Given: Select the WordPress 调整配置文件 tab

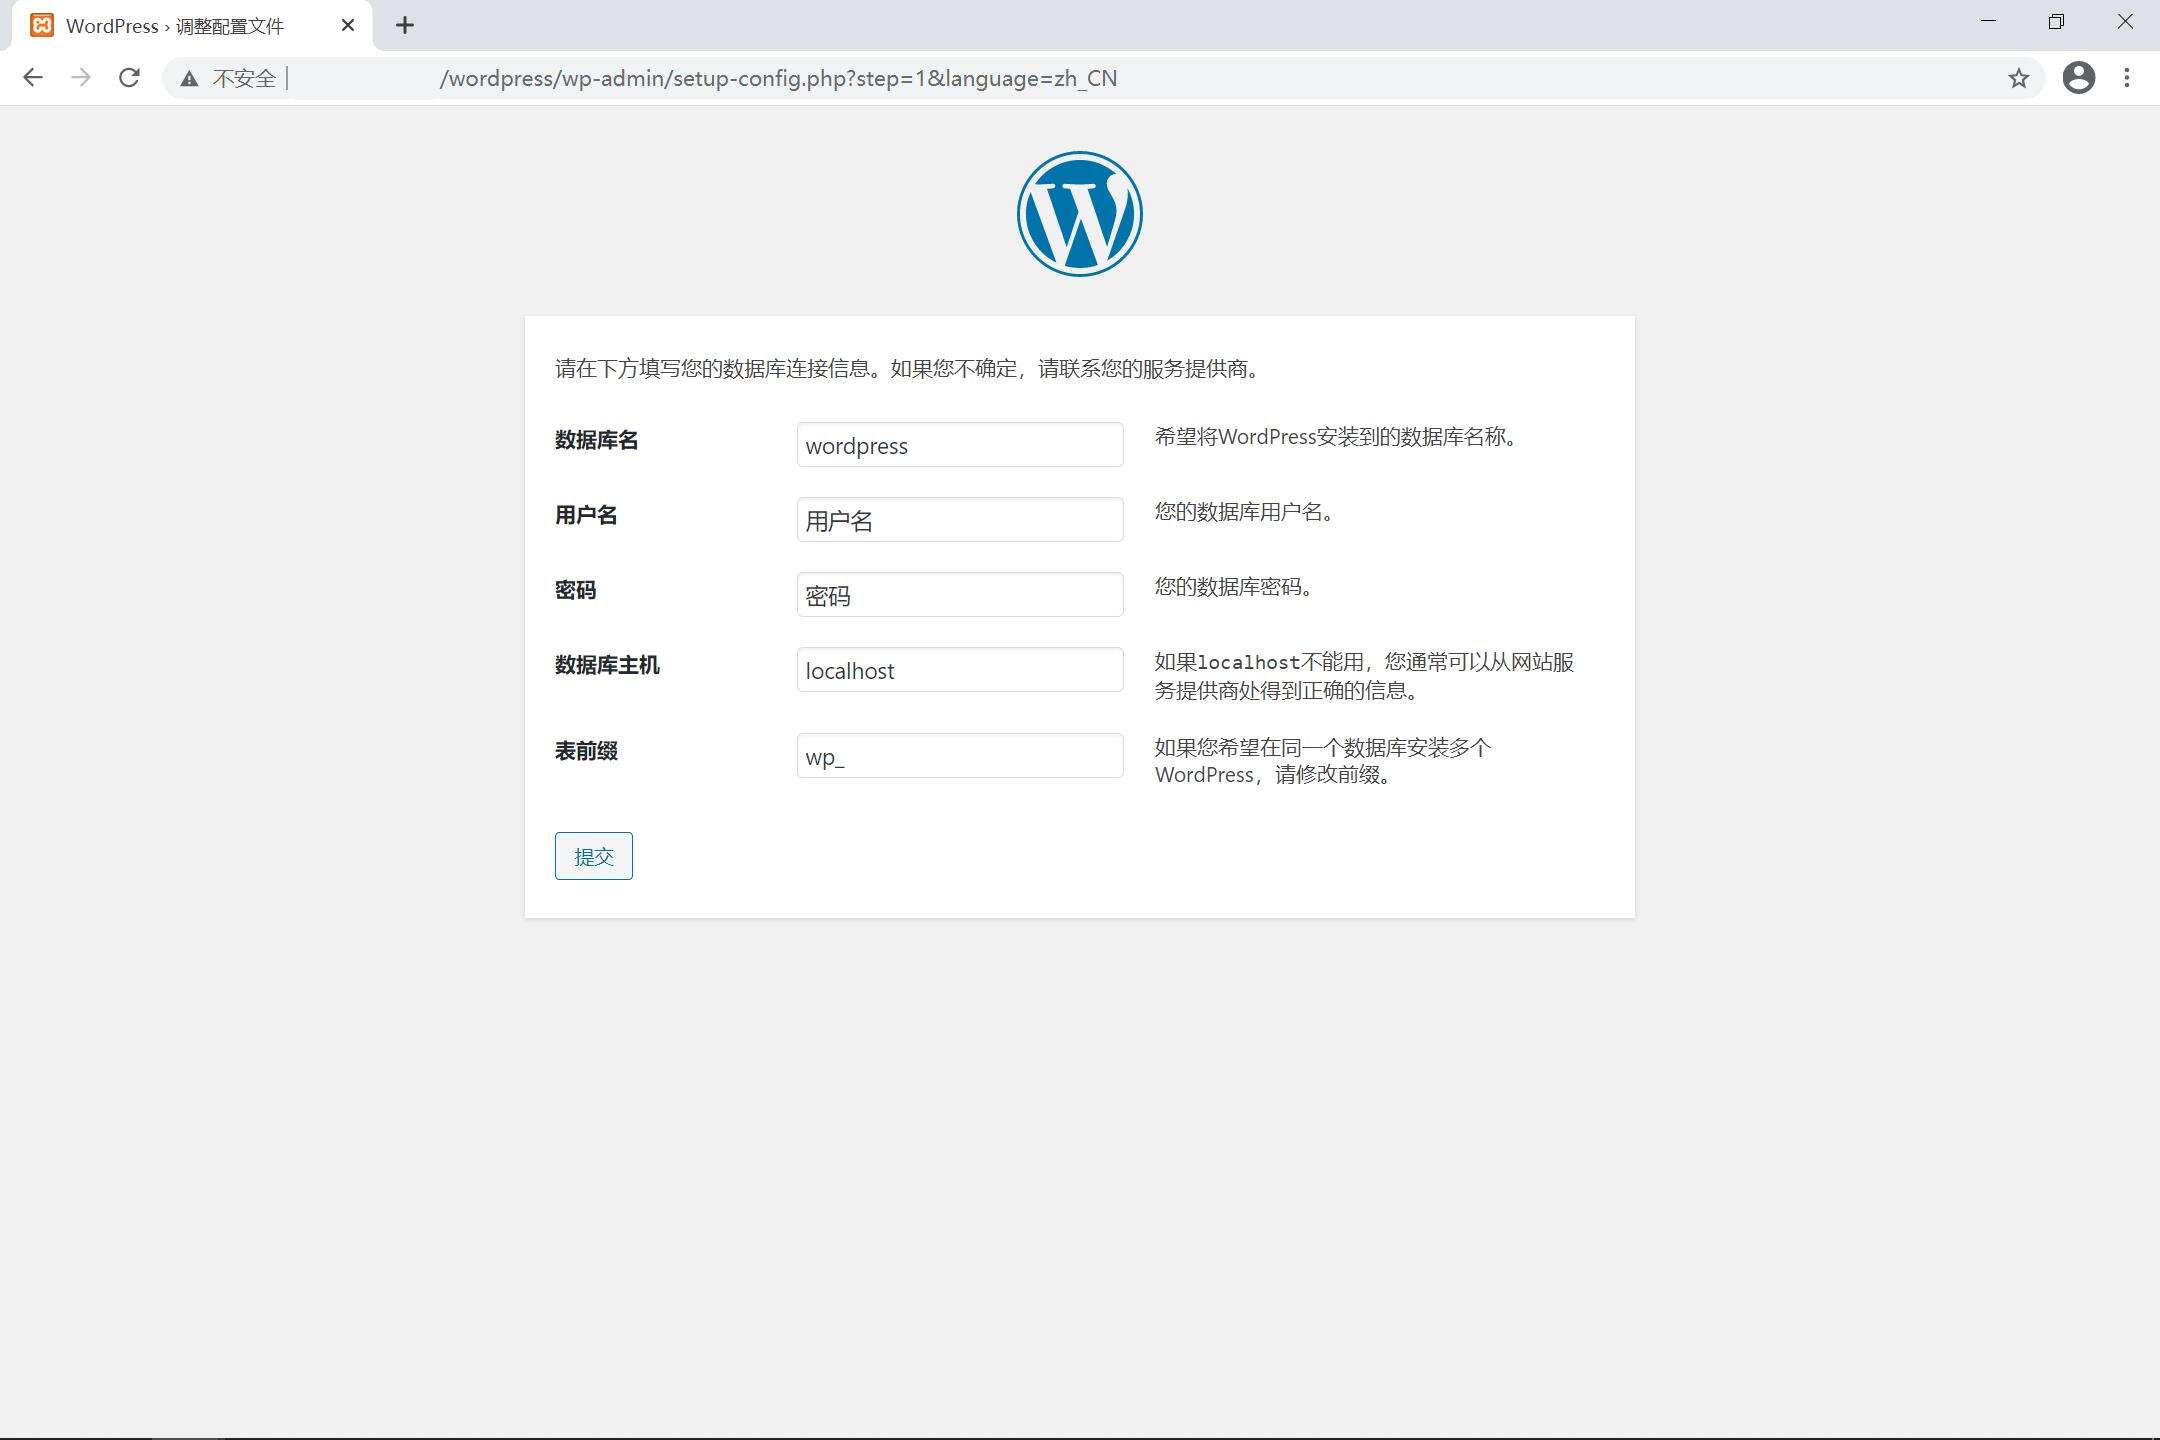Looking at the screenshot, I should (192, 26).
